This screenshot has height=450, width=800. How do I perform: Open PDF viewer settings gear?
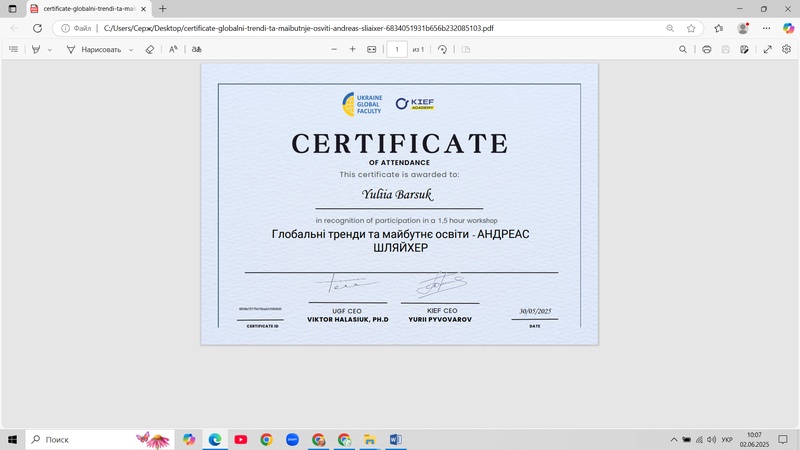(786, 49)
